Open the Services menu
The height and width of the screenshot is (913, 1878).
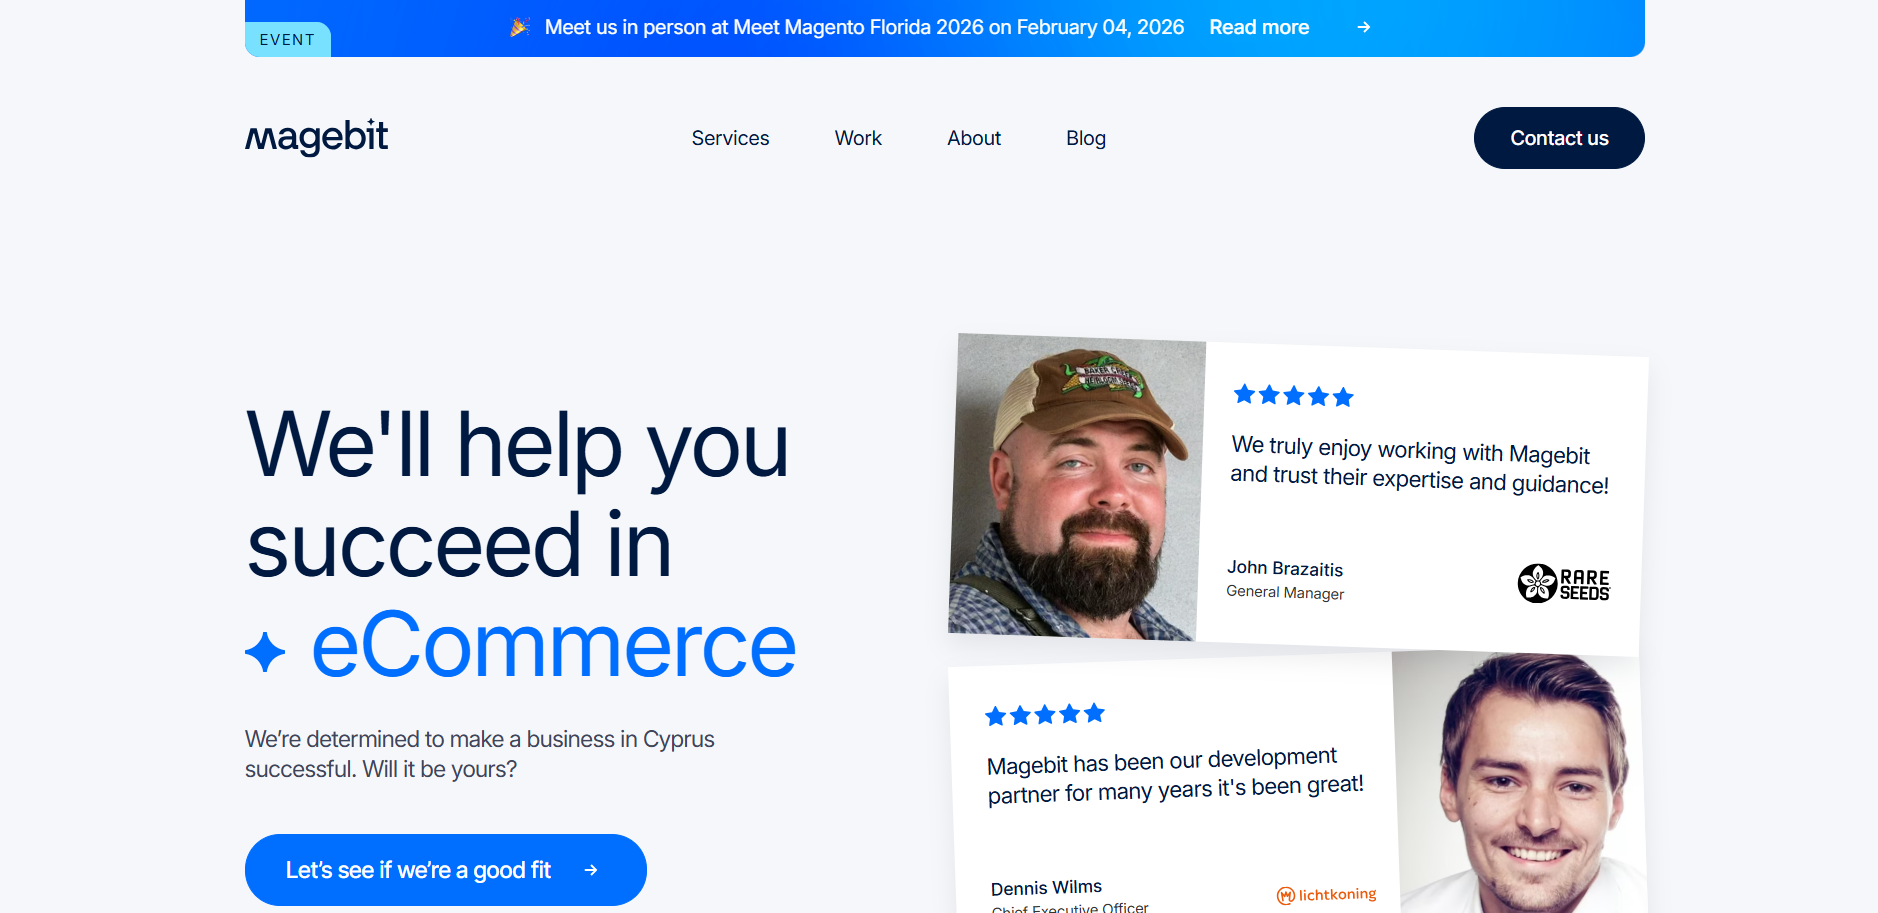point(730,138)
